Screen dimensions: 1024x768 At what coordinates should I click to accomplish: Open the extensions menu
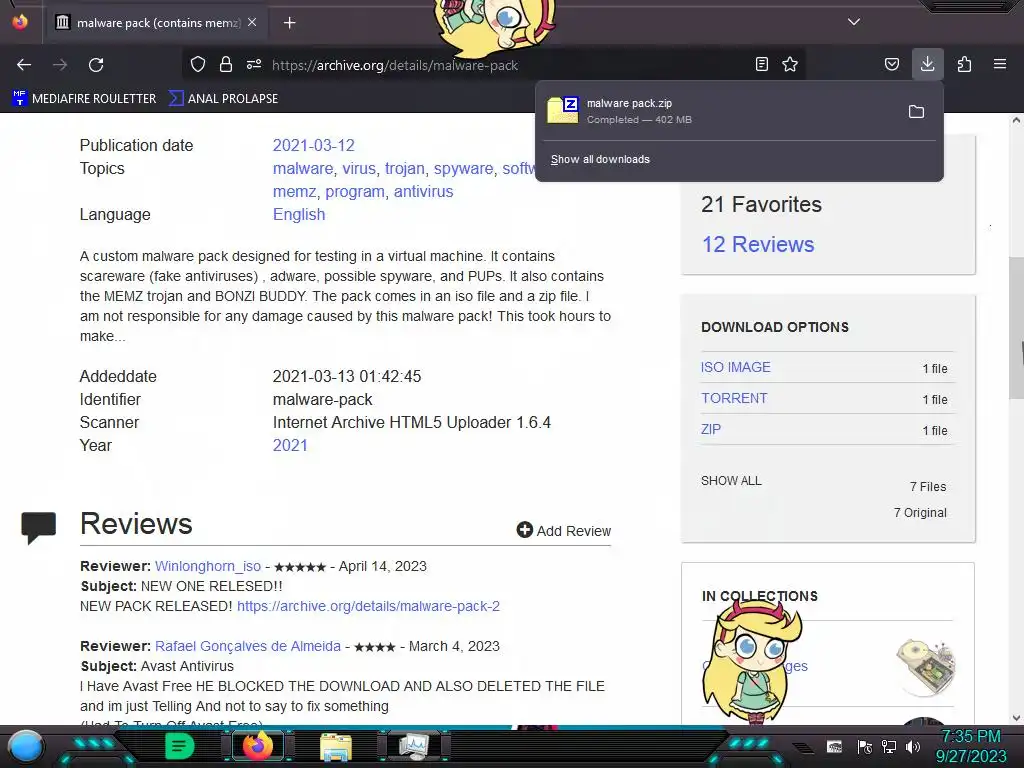tap(964, 64)
